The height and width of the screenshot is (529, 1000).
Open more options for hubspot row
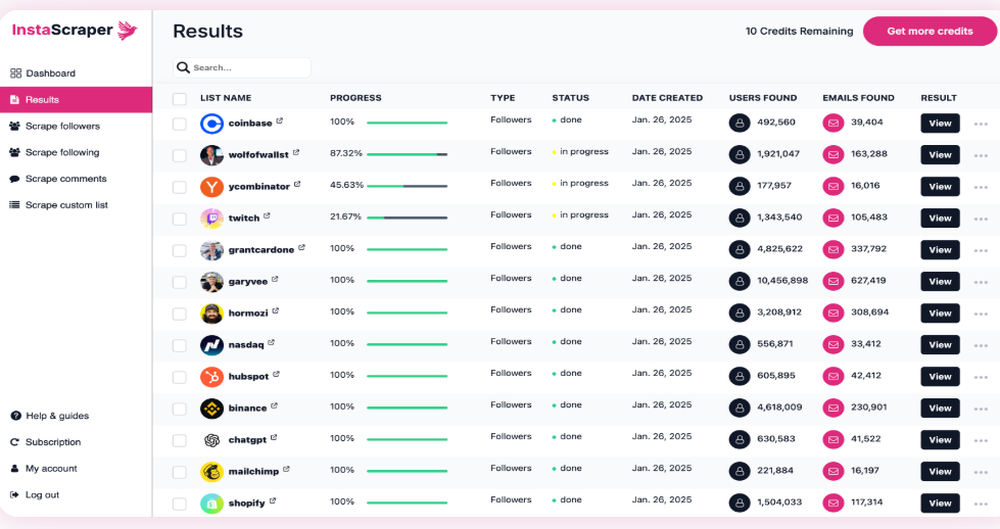click(981, 377)
